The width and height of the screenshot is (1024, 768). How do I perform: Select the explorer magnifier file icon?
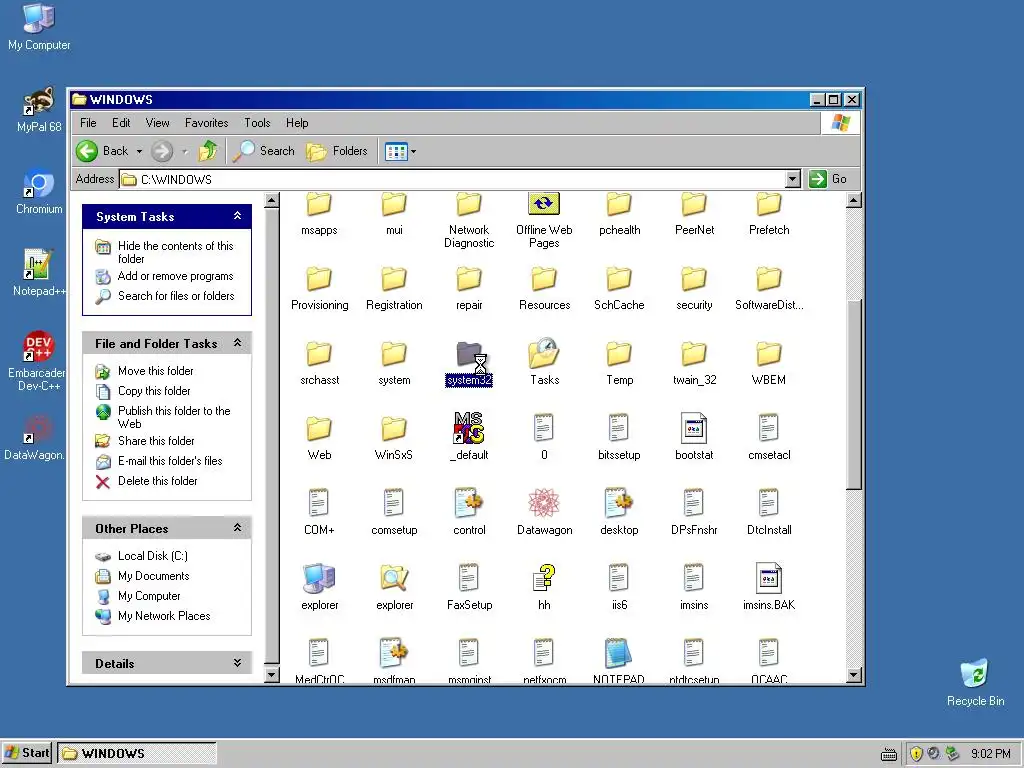[x=394, y=578]
